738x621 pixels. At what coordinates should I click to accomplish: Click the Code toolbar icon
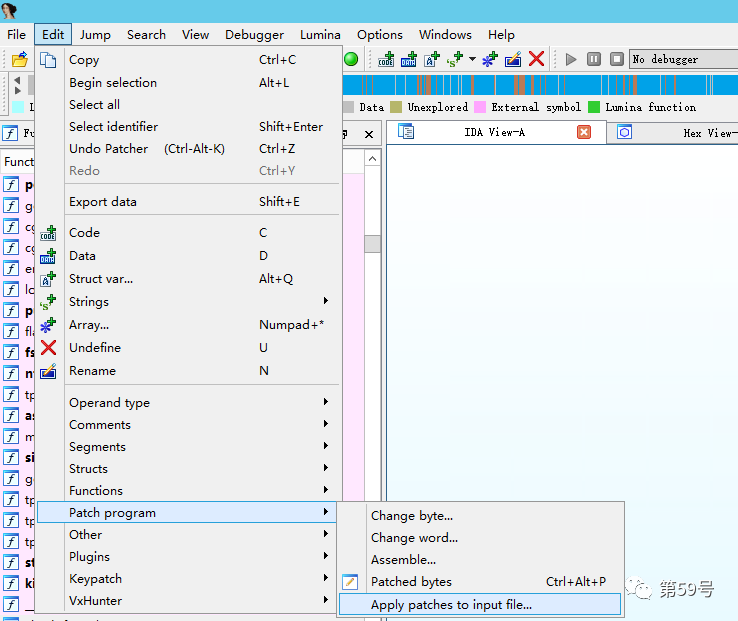pyautogui.click(x=386, y=59)
